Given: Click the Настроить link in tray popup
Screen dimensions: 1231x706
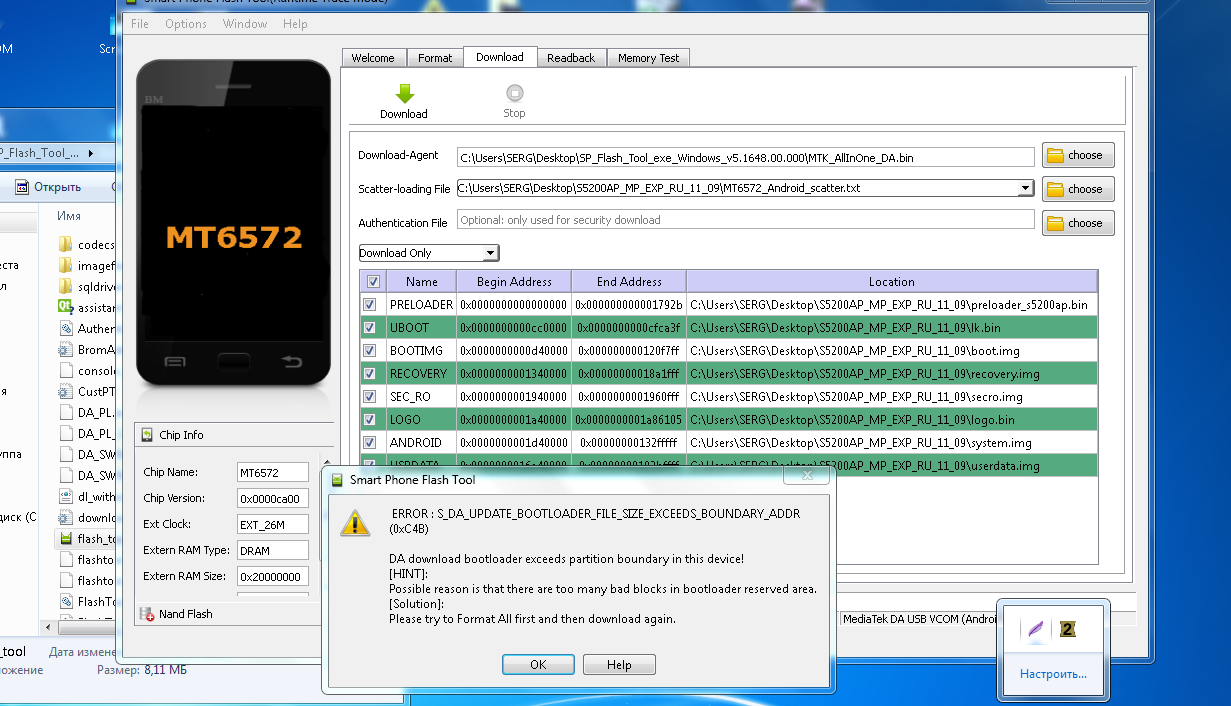Looking at the screenshot, I should pyautogui.click(x=1053, y=674).
